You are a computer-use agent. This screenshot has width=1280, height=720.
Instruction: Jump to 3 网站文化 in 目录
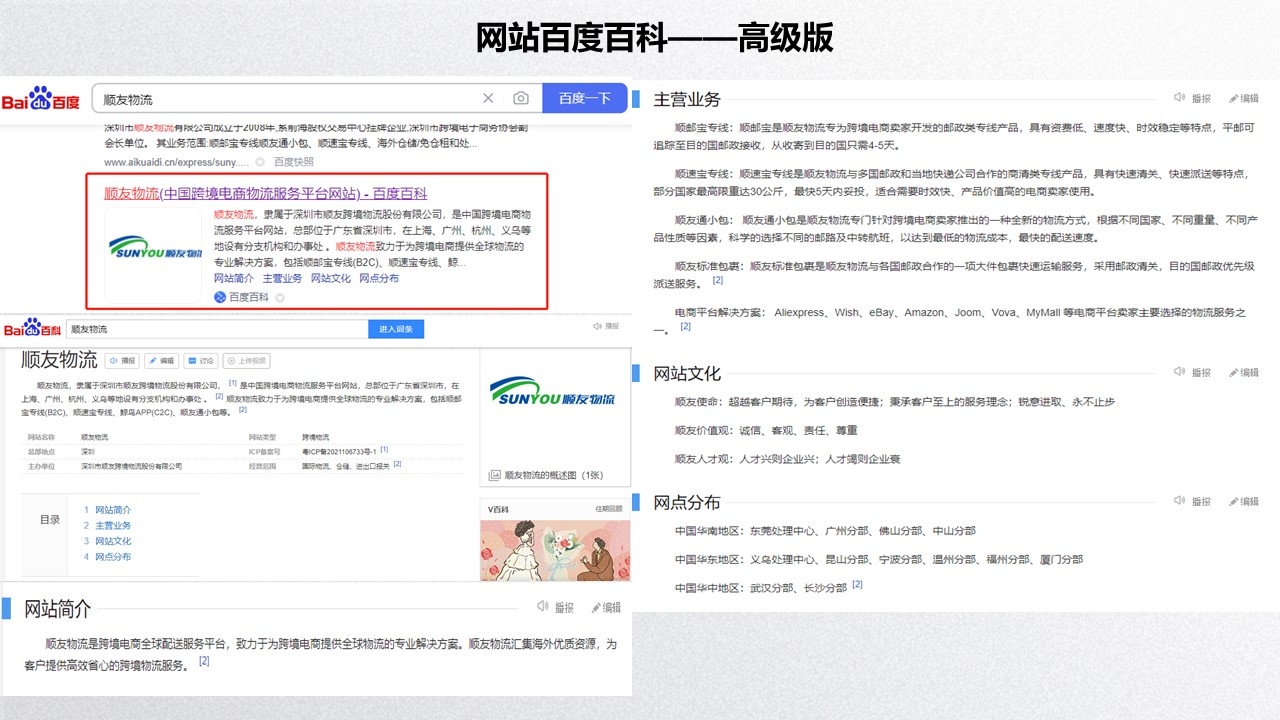tap(107, 541)
